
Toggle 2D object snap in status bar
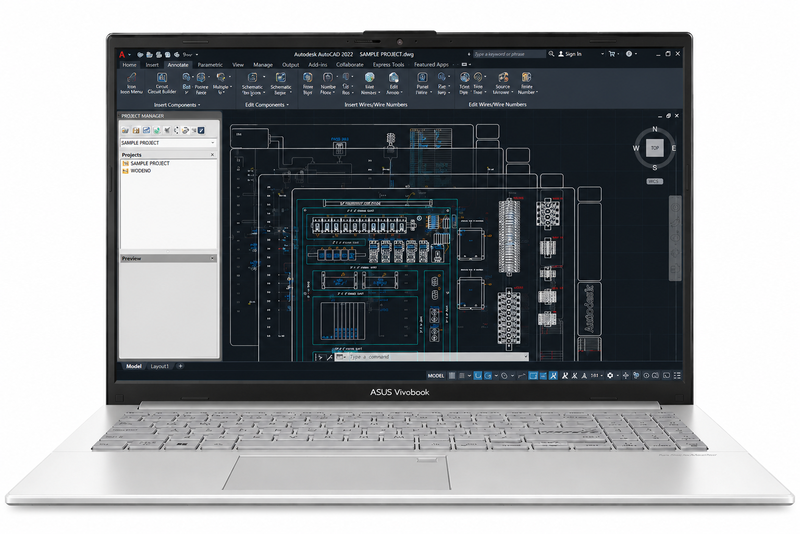pyautogui.click(x=533, y=375)
